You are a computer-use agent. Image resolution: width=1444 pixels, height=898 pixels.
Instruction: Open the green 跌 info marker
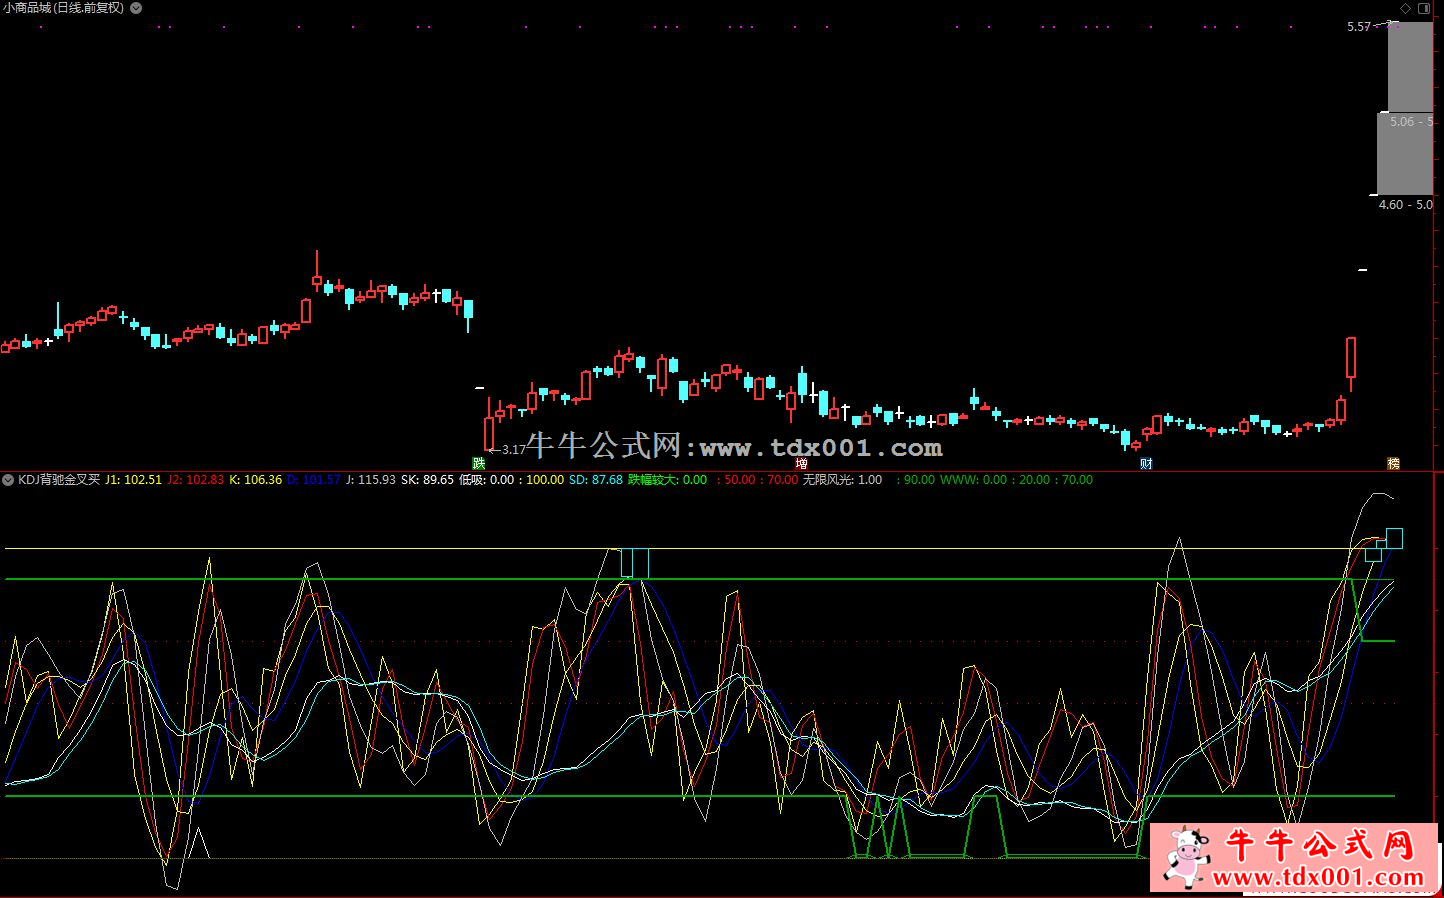tap(479, 463)
